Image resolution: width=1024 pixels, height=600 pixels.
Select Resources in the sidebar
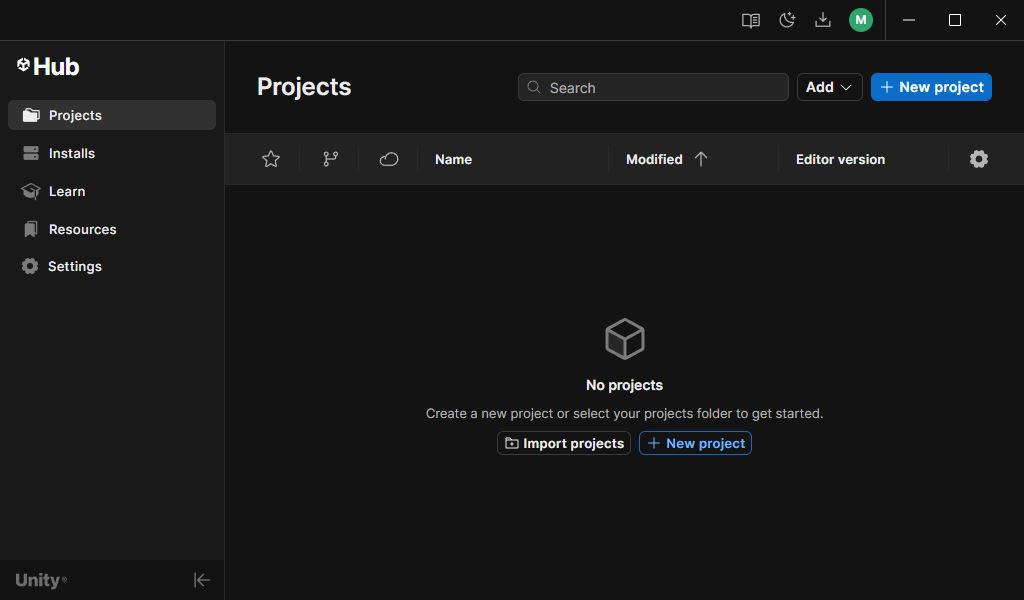tap(112, 229)
